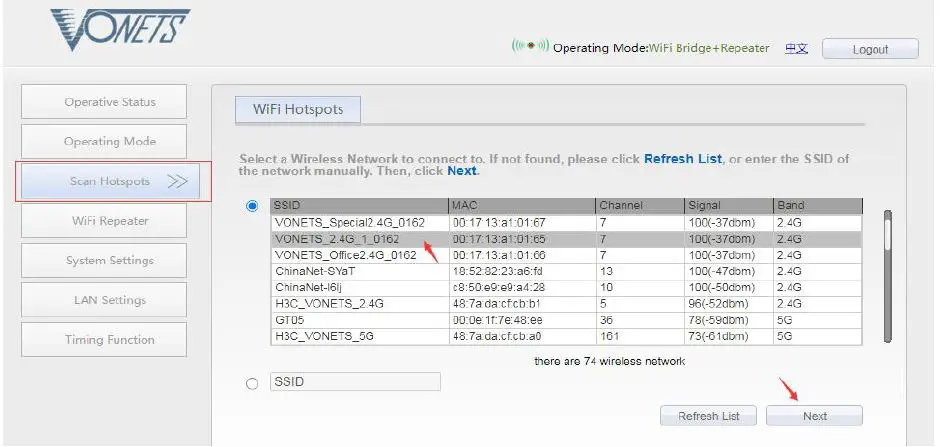This screenshot has width=940, height=447.
Task: Click MAC address c8:50:e9:e9:a4:28
Action: pyautogui.click(x=499, y=288)
